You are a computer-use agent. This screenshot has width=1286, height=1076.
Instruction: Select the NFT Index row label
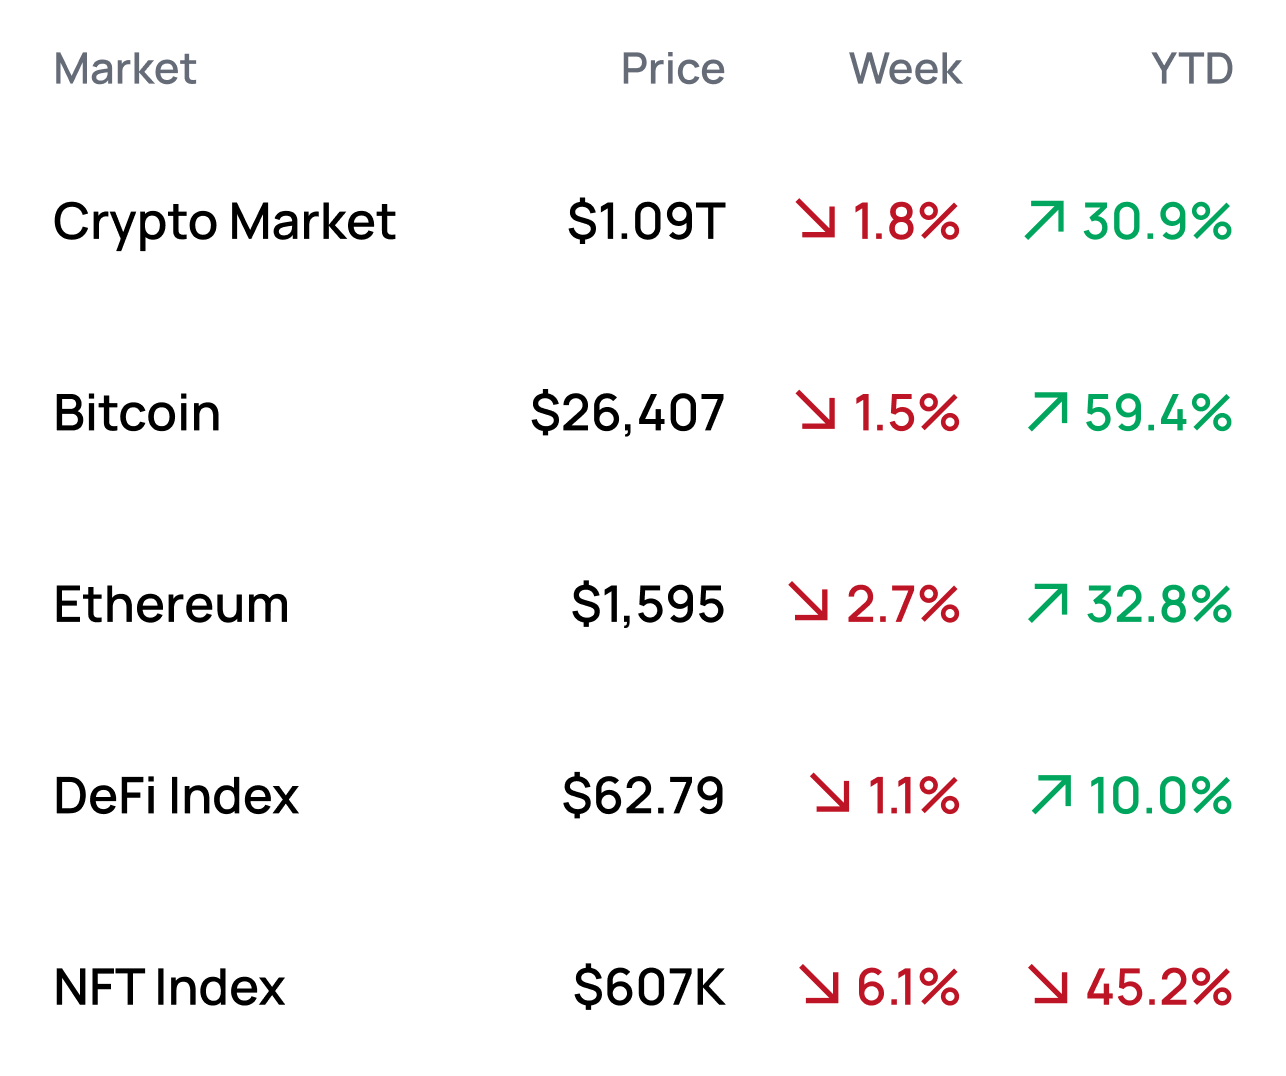click(x=169, y=987)
